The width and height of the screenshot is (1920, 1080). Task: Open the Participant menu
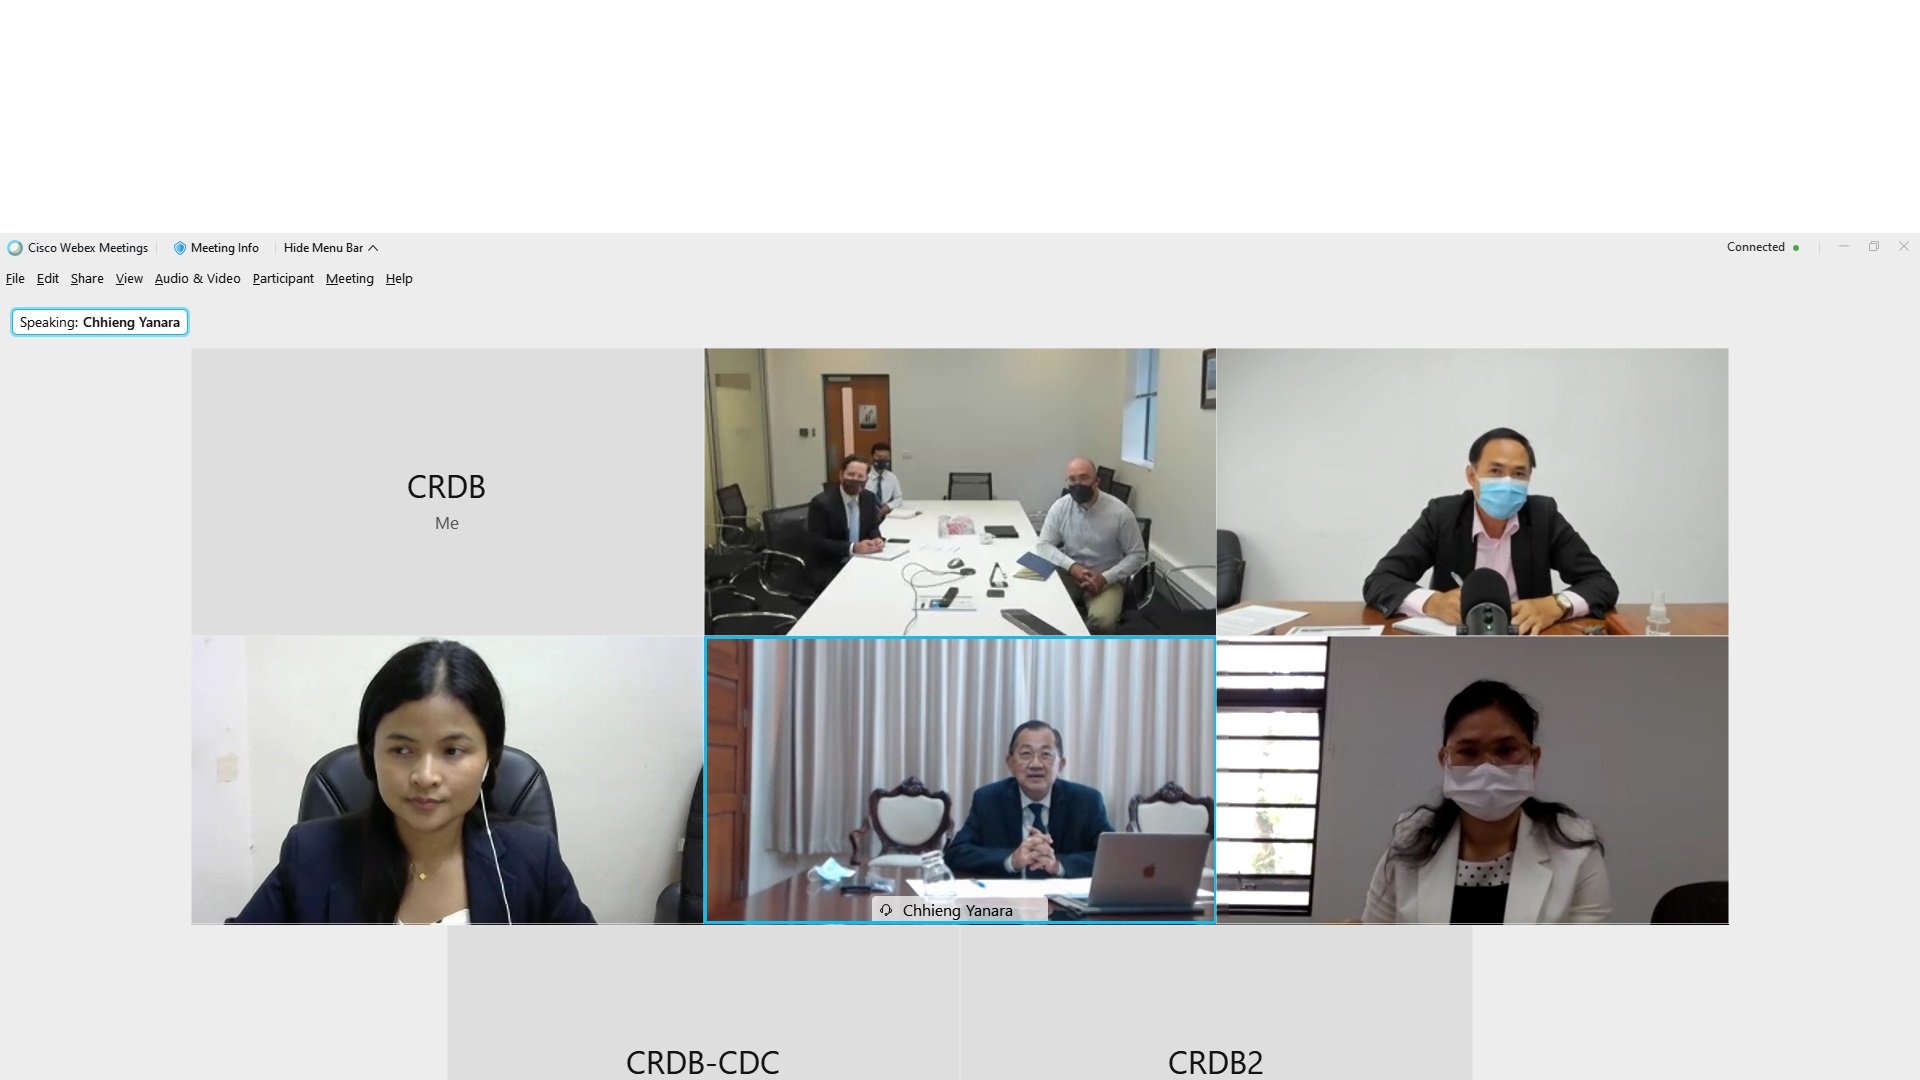283,279
